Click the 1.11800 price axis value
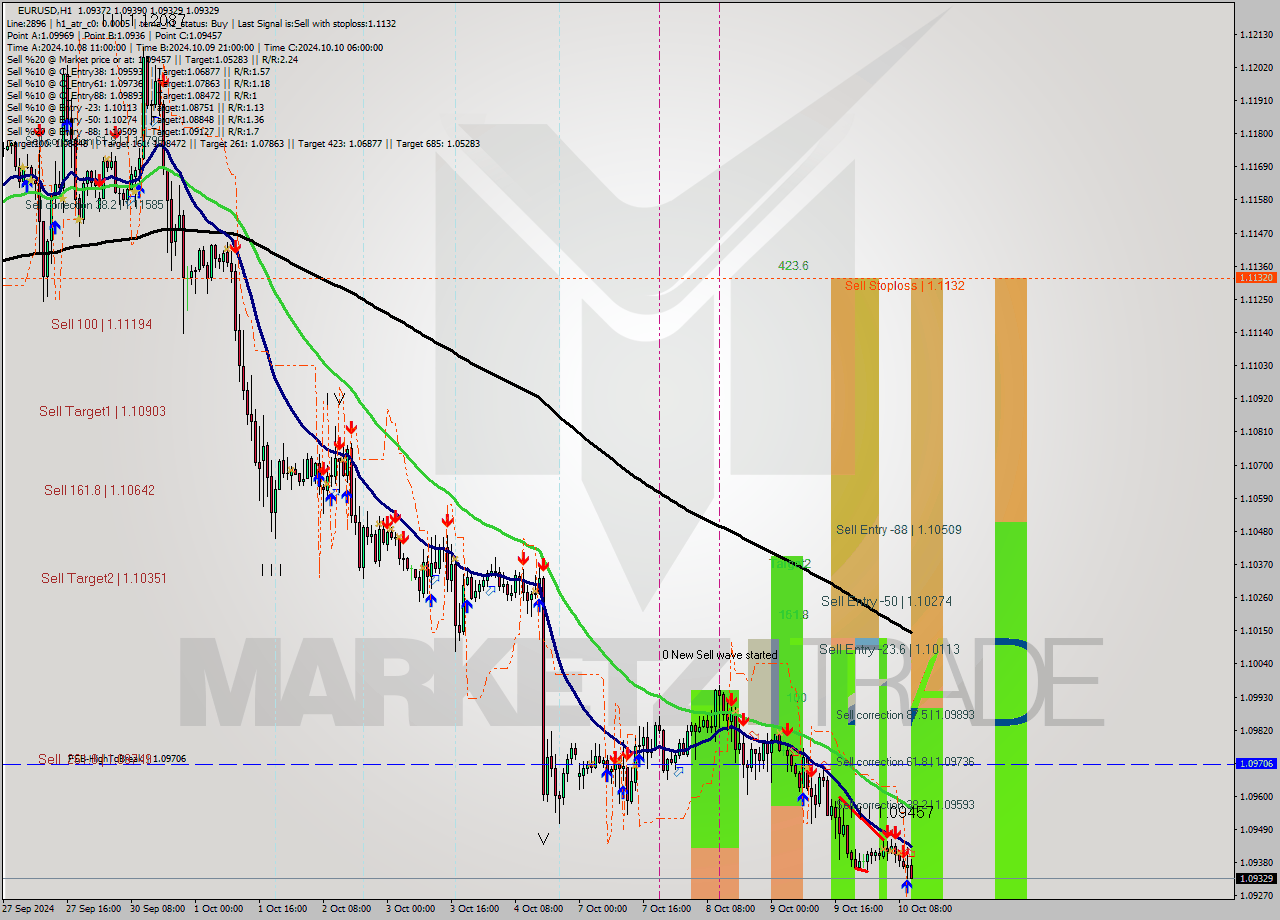The height and width of the screenshot is (920, 1280). click(x=1255, y=133)
